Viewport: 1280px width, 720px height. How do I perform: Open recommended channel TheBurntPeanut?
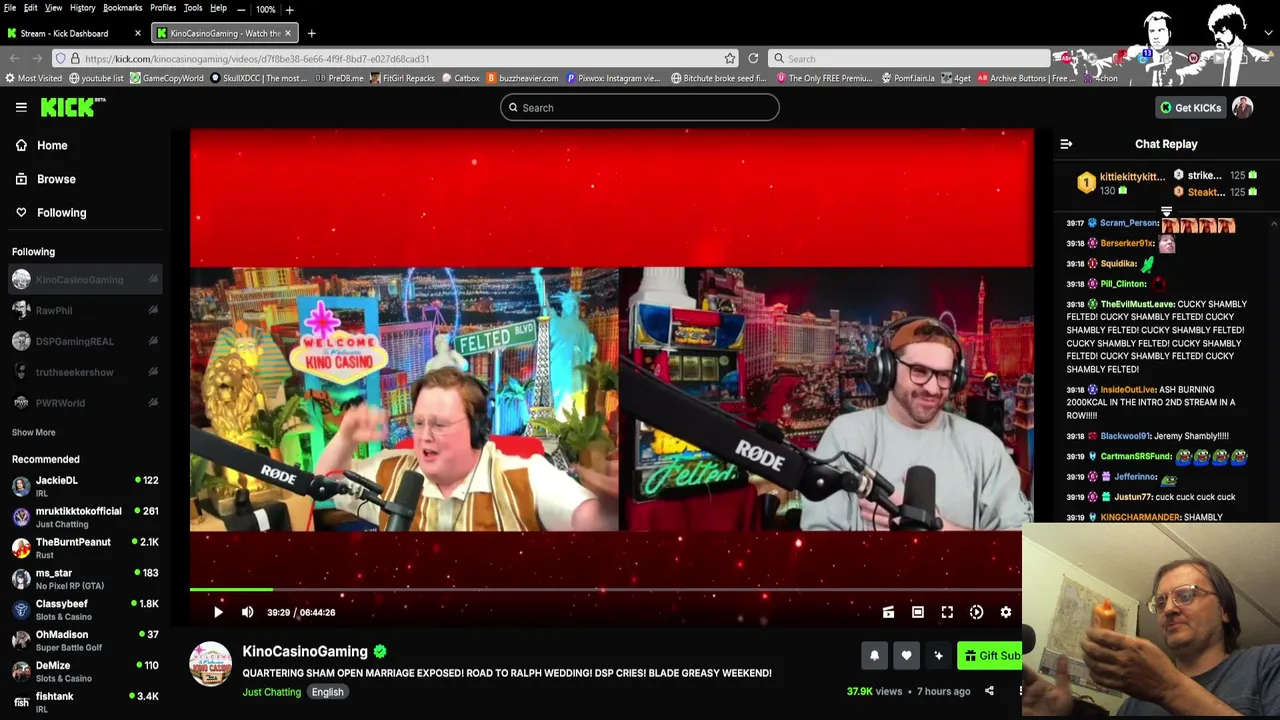point(85,548)
